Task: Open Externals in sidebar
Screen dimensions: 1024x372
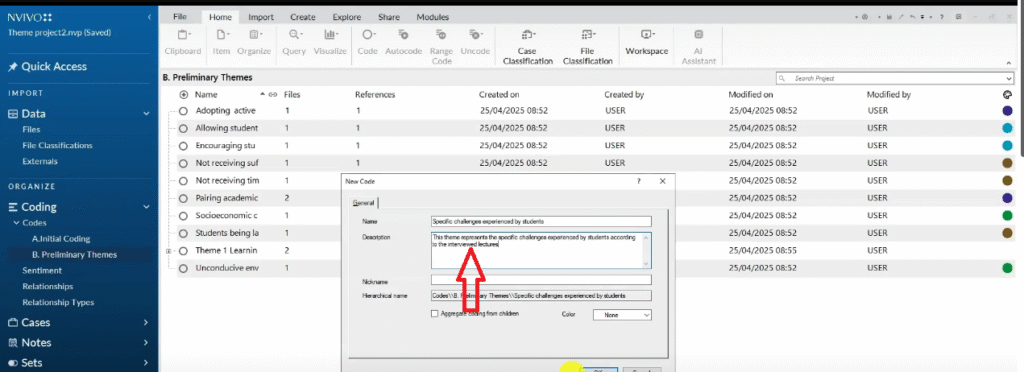Action: (x=40, y=161)
